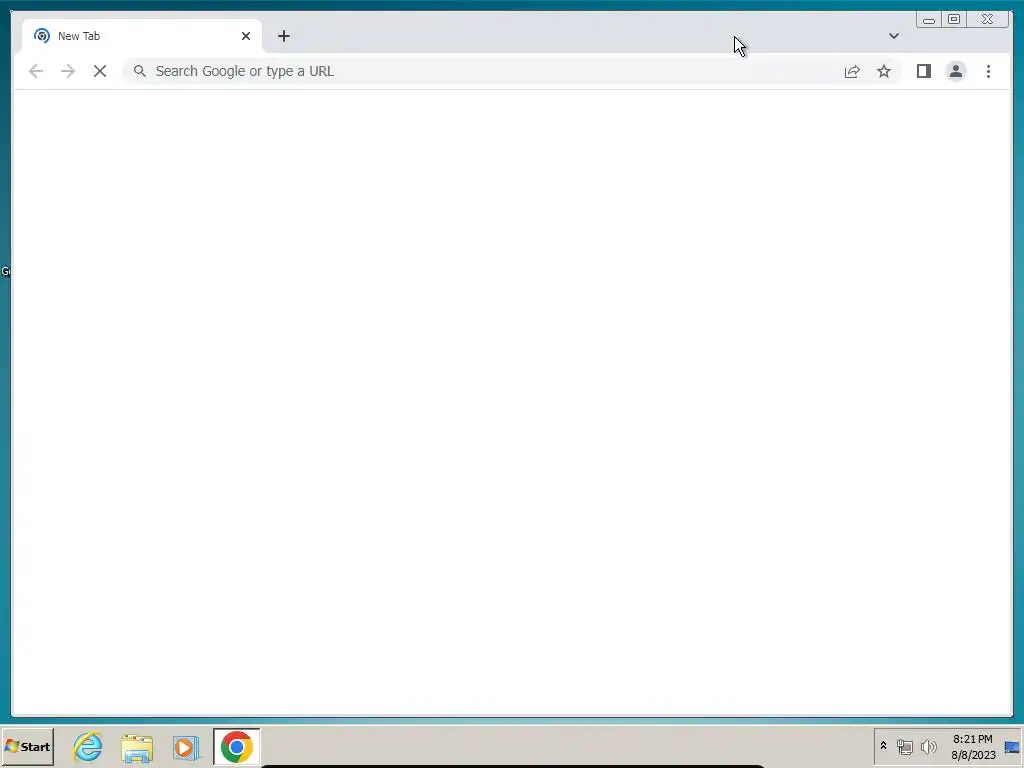The width and height of the screenshot is (1024, 768).
Task: Toggle the Chrome side panel
Action: tap(923, 71)
